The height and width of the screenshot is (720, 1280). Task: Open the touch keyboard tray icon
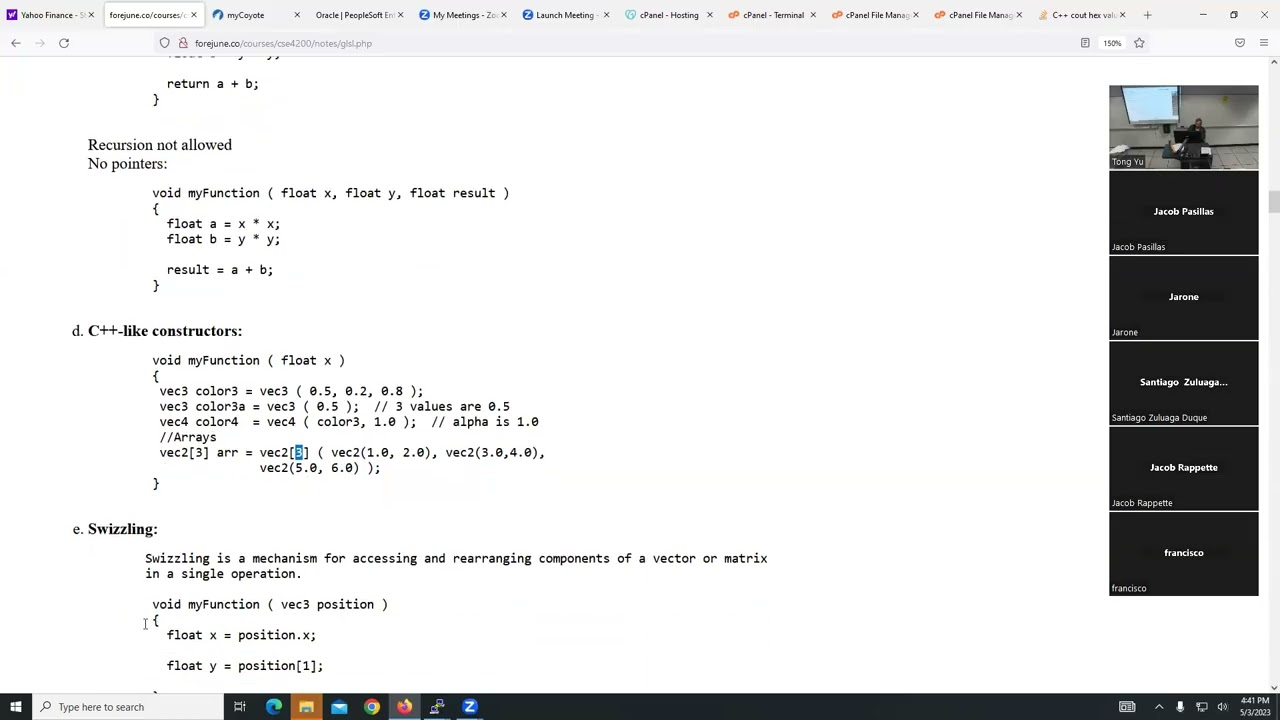point(1127,707)
